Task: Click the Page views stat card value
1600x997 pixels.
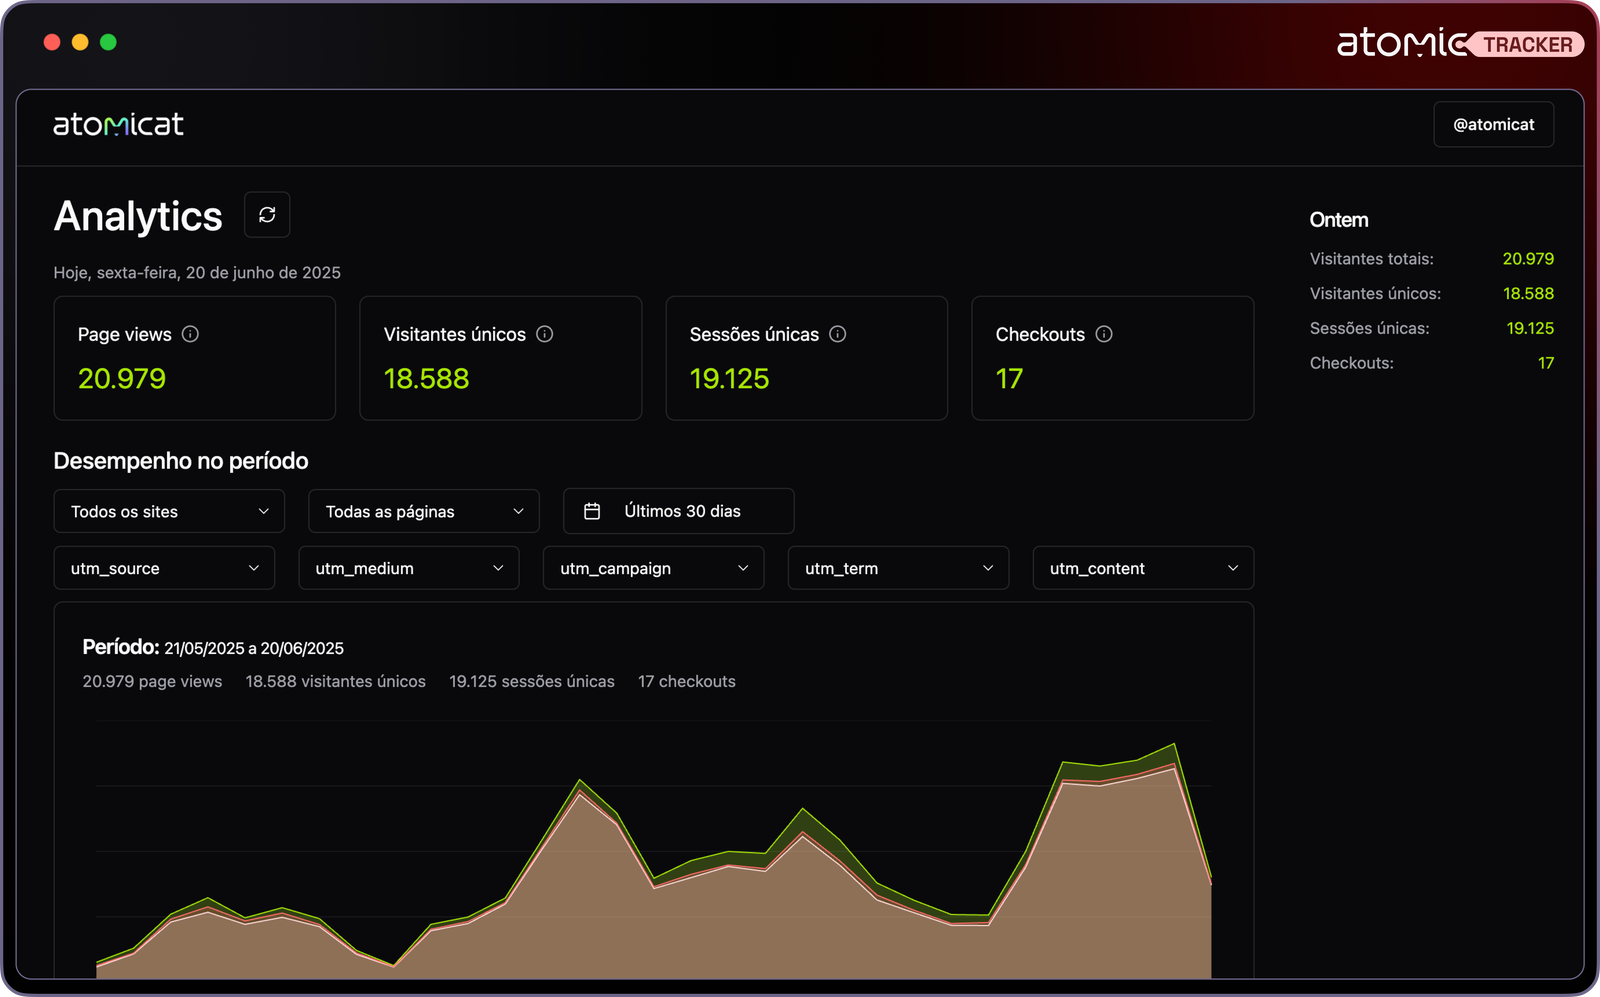Action: [122, 379]
